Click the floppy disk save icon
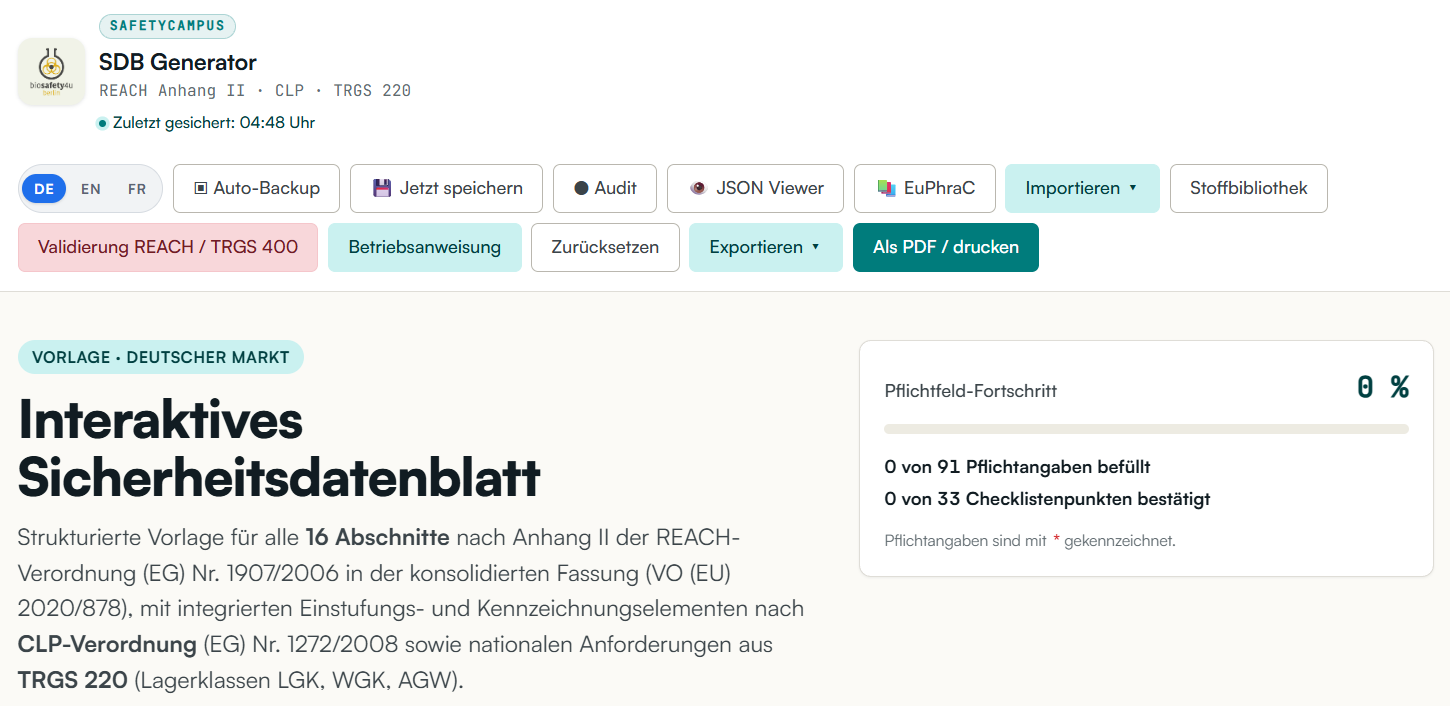Viewport: 1450px width, 706px height. [382, 188]
